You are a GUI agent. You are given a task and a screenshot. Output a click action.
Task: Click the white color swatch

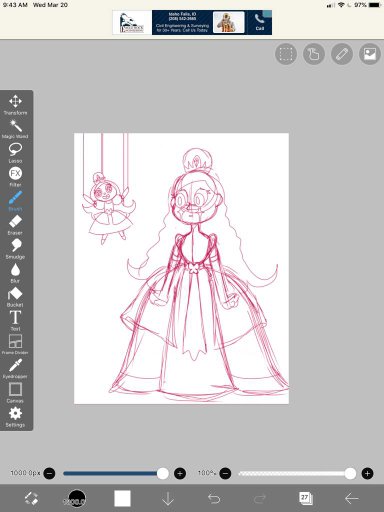[122, 498]
